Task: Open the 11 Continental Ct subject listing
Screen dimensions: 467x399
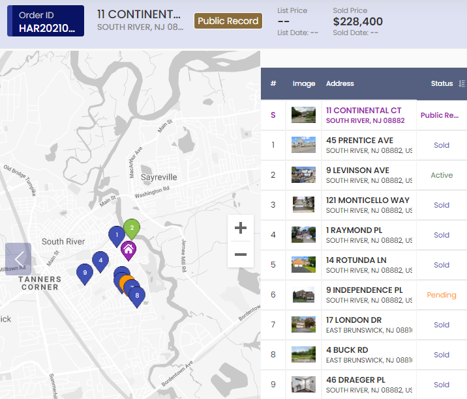Action: pyautogui.click(x=364, y=115)
